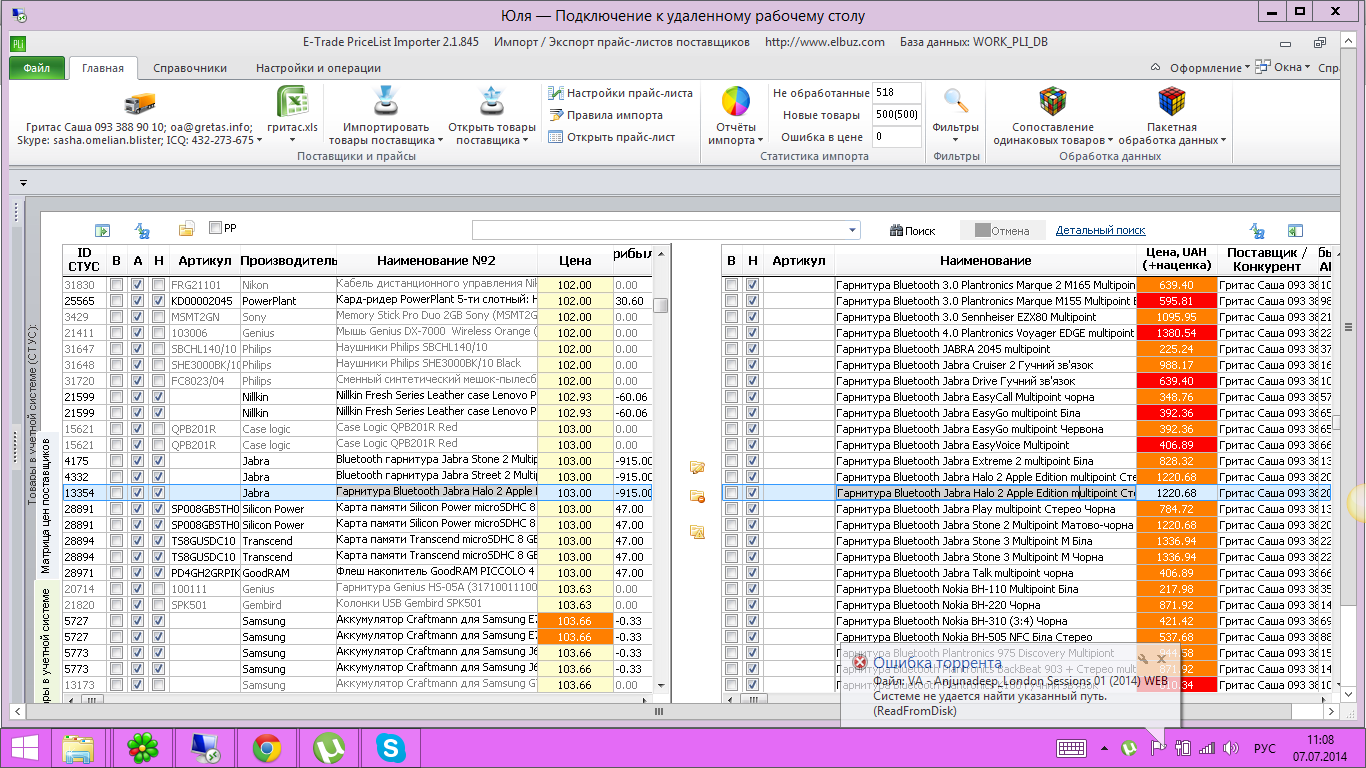Viewport: 1366px width, 768px height.
Task: Open Настройки прайс-листа in the ribbon
Action: click(621, 93)
